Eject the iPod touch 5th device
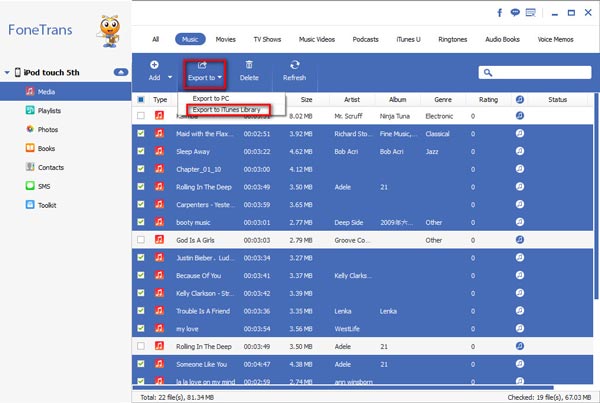The width and height of the screenshot is (600, 403). point(121,72)
